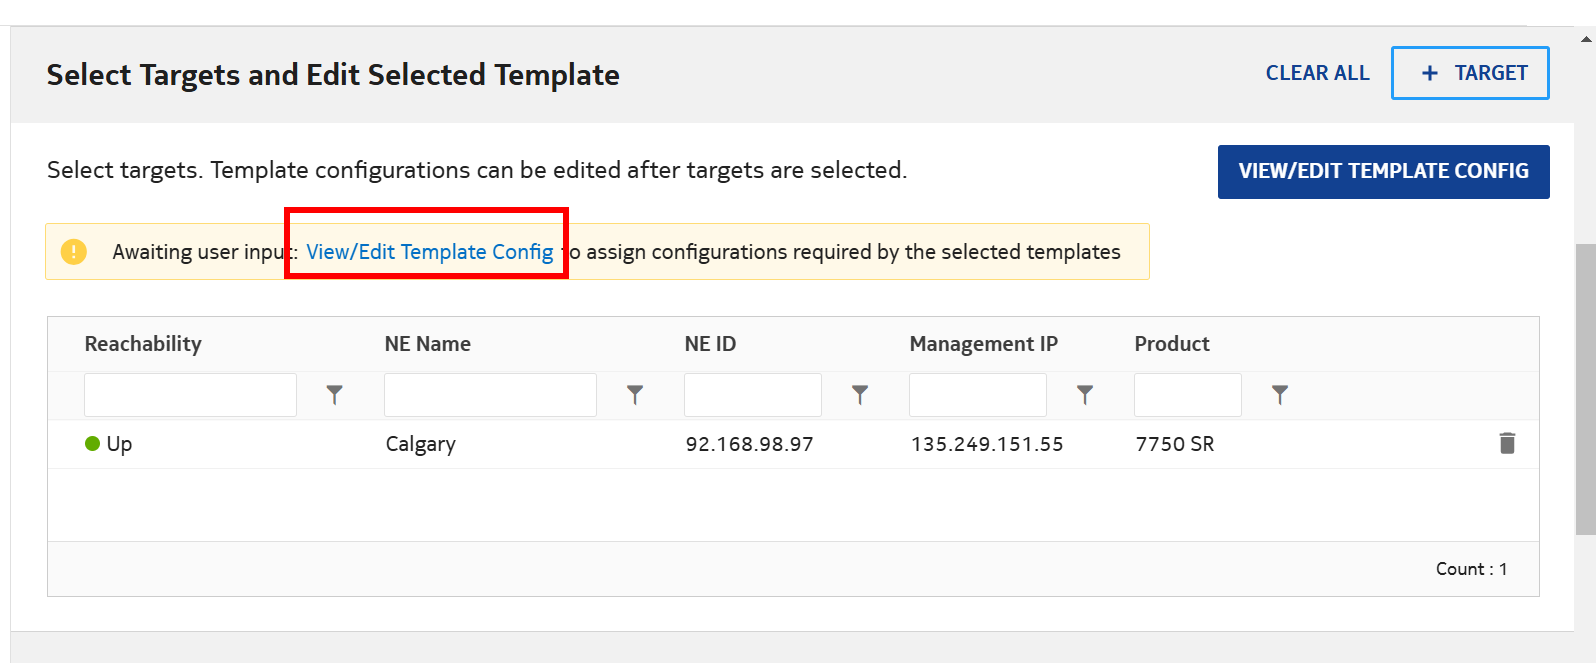The height and width of the screenshot is (663, 1596).
Task: Focus the NE Name filter text field
Action: [x=490, y=395]
